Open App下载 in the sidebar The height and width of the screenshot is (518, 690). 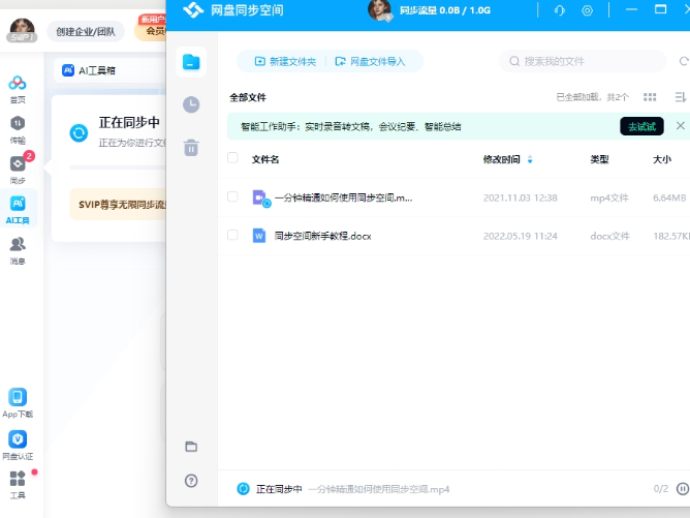pyautogui.click(x=18, y=403)
